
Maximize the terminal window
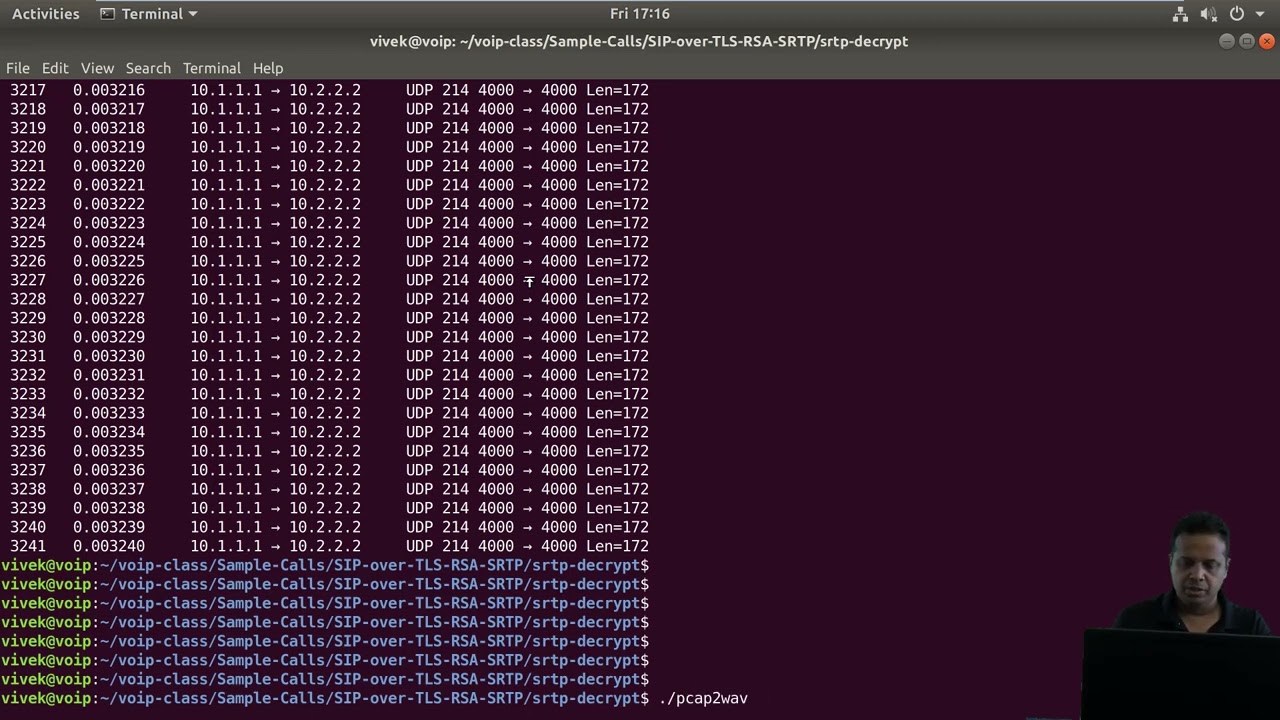(x=1247, y=41)
